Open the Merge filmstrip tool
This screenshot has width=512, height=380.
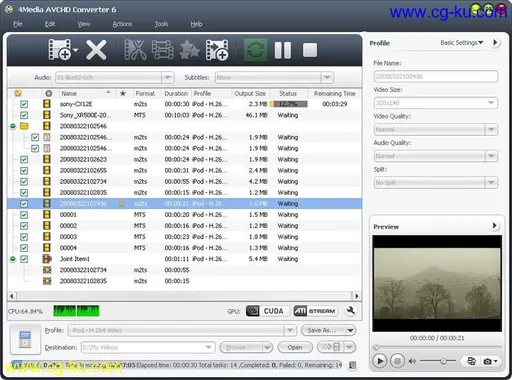coord(162,50)
